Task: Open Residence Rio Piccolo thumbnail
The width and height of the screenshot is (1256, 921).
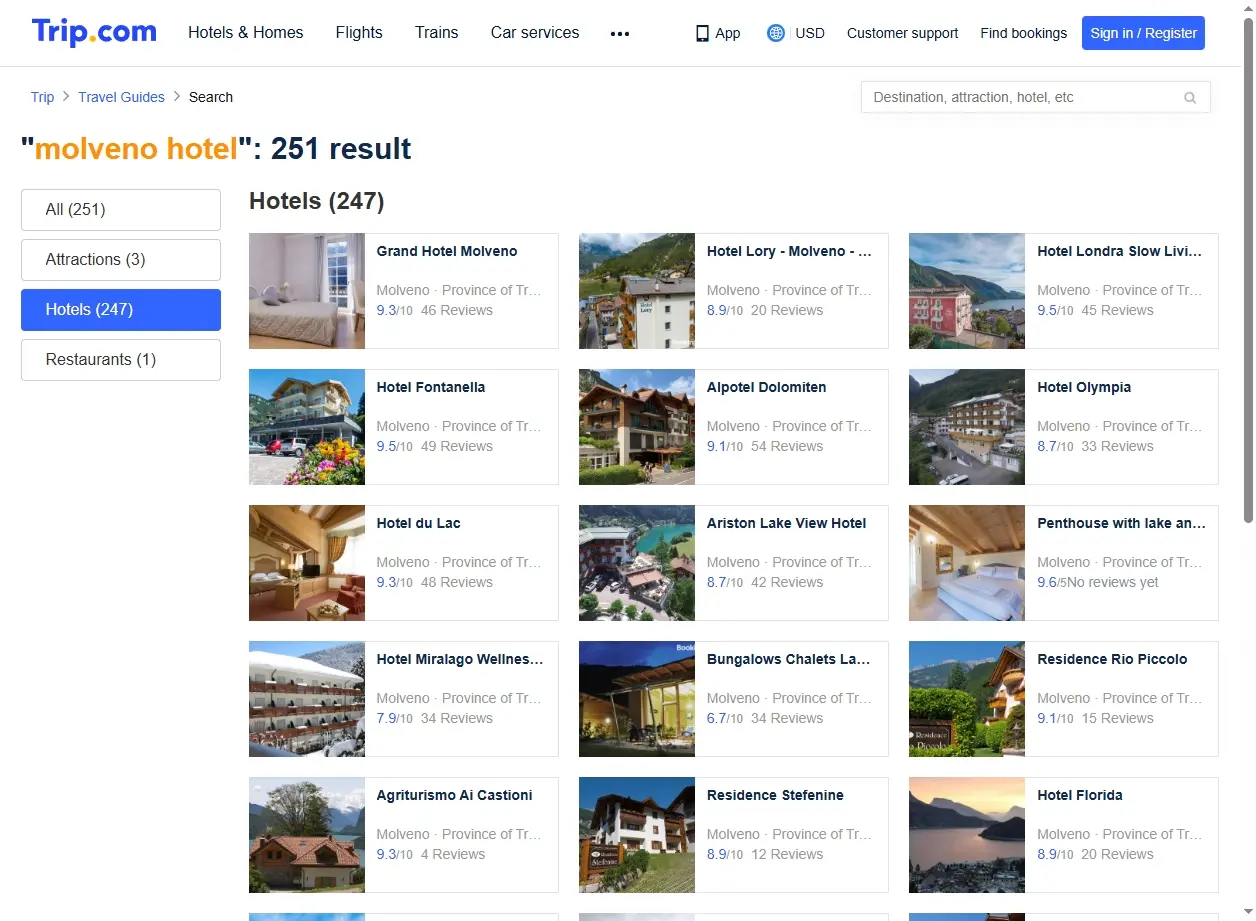Action: coord(967,699)
